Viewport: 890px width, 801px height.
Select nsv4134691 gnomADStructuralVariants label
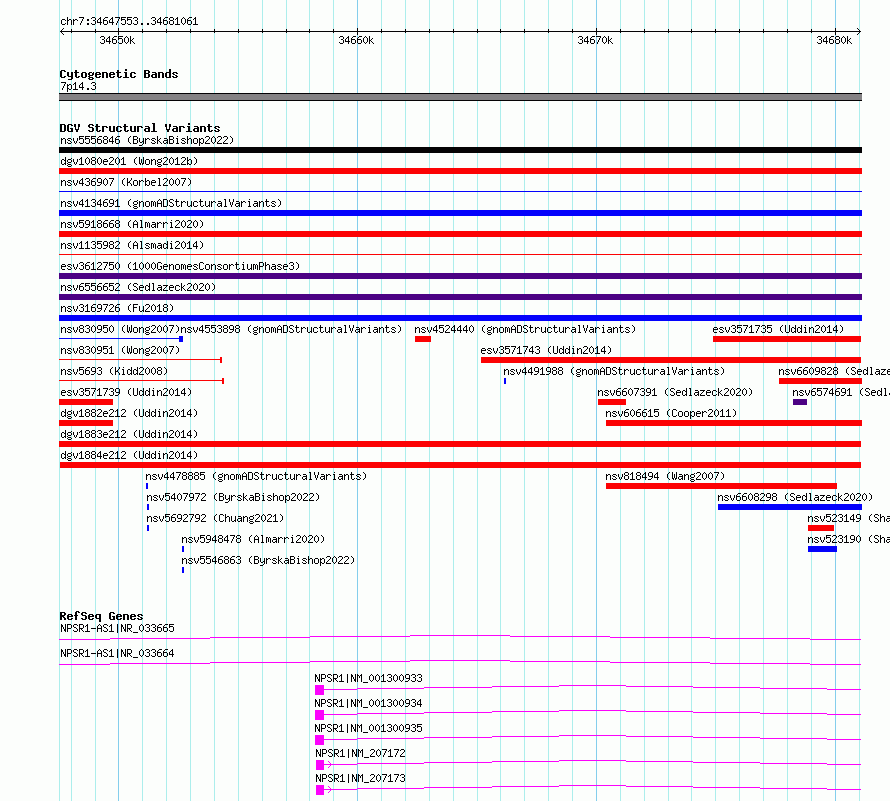pyautogui.click(x=171, y=203)
